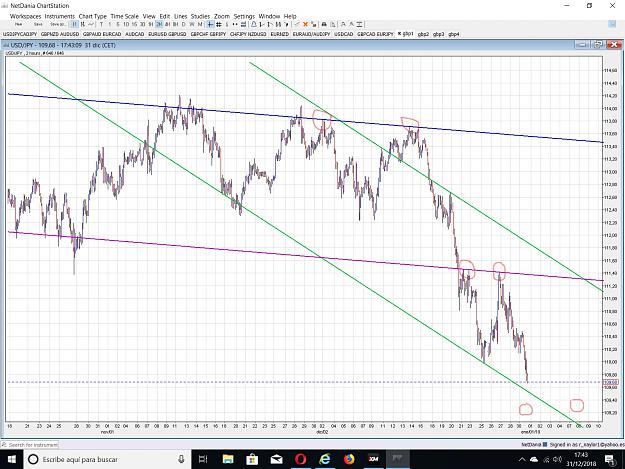This screenshot has width=625, height=469.
Task: Open Task View on the taskbar
Action: tap(203, 459)
